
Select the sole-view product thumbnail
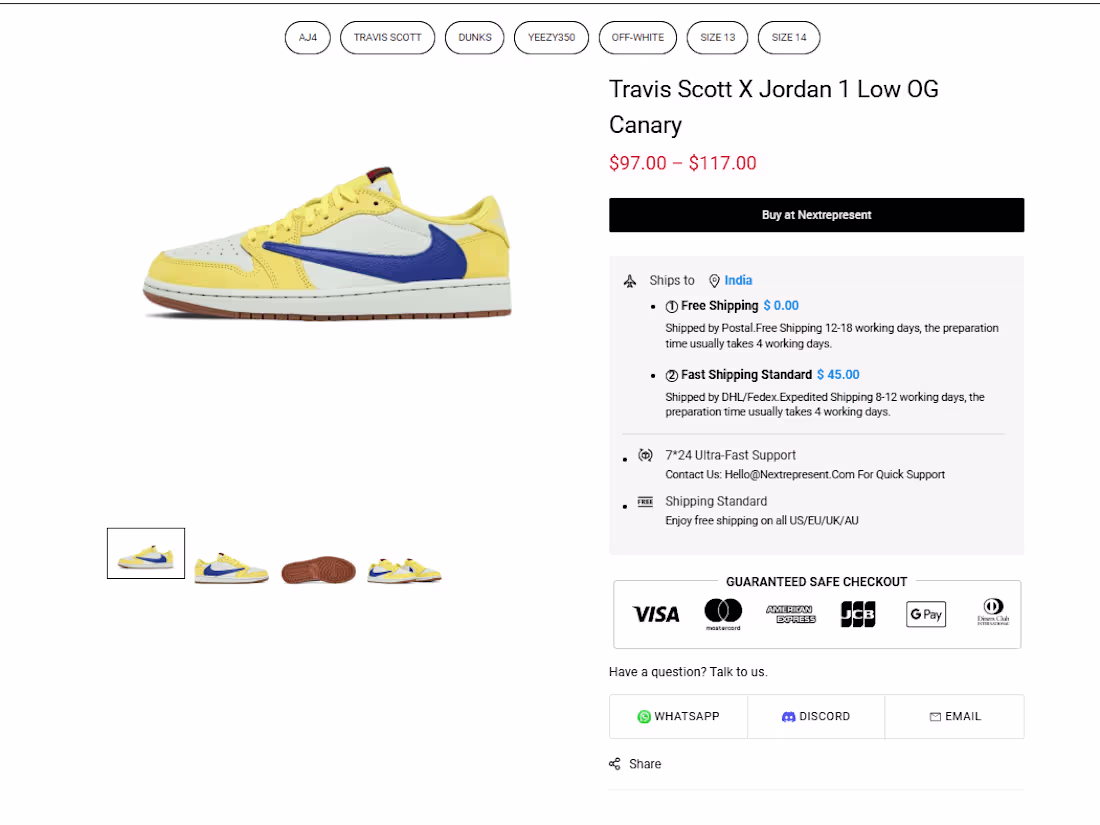tap(317, 560)
